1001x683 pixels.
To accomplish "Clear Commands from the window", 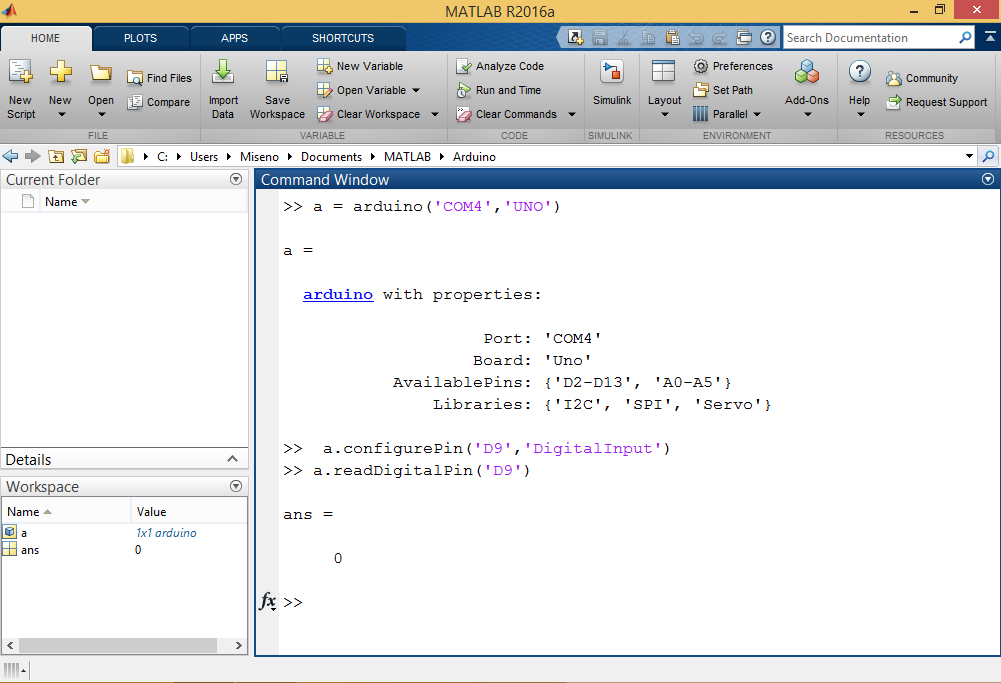I will pos(507,114).
